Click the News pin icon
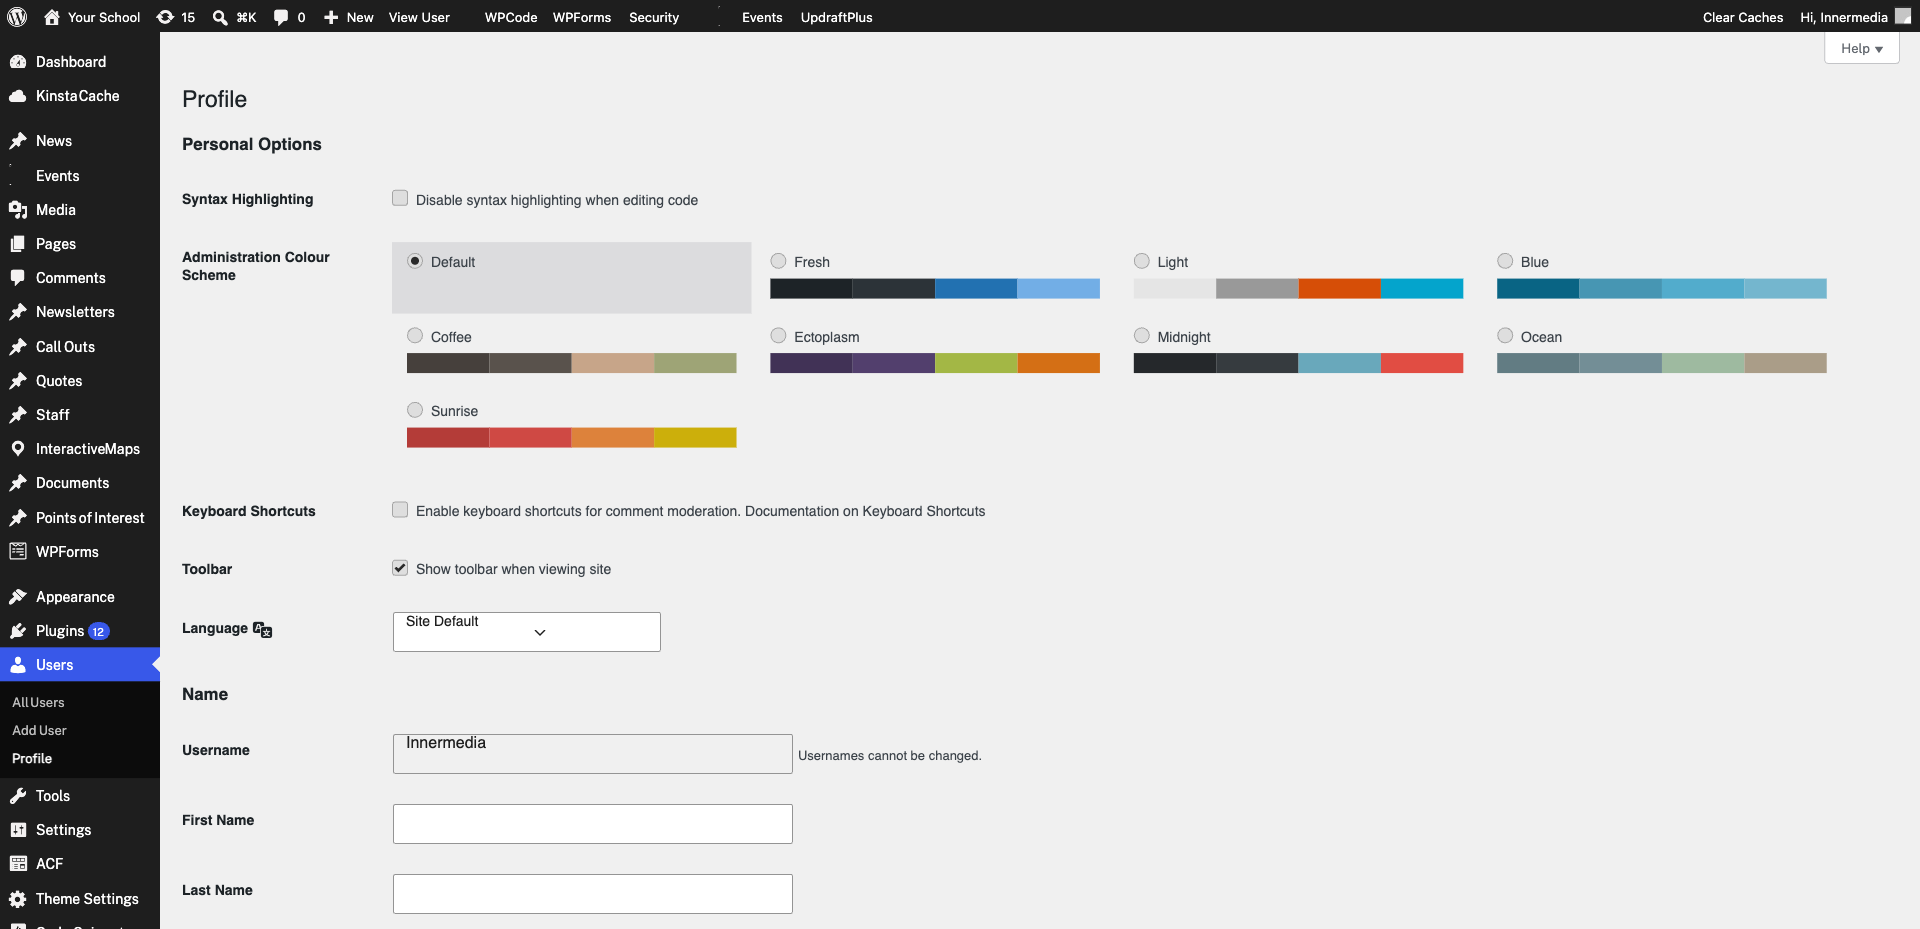This screenshot has width=1920, height=929. click(18, 141)
